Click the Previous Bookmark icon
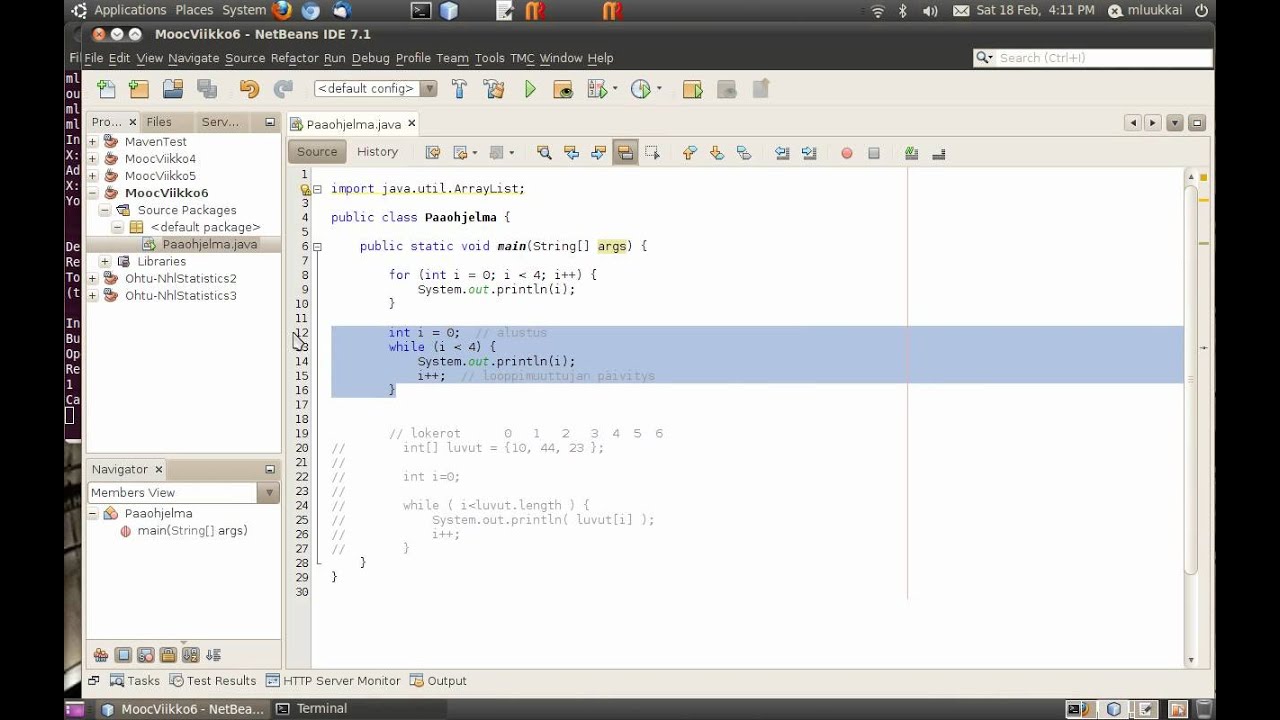The image size is (1280, 720). pyautogui.click(x=689, y=153)
